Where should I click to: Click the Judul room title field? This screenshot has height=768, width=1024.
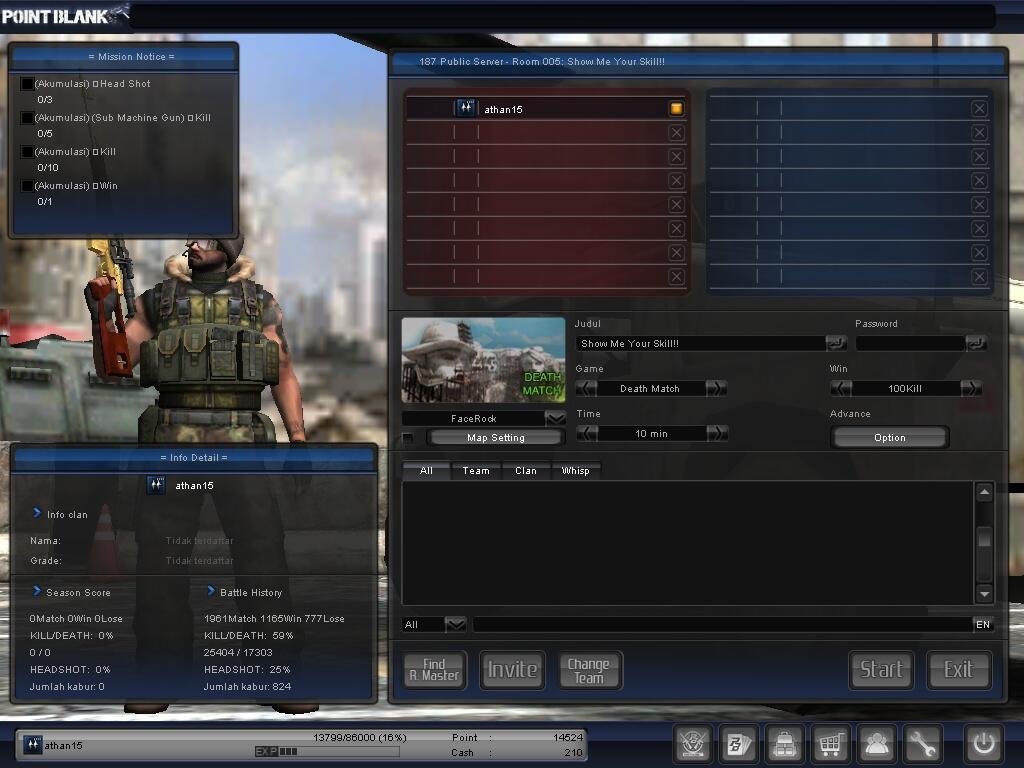point(701,343)
